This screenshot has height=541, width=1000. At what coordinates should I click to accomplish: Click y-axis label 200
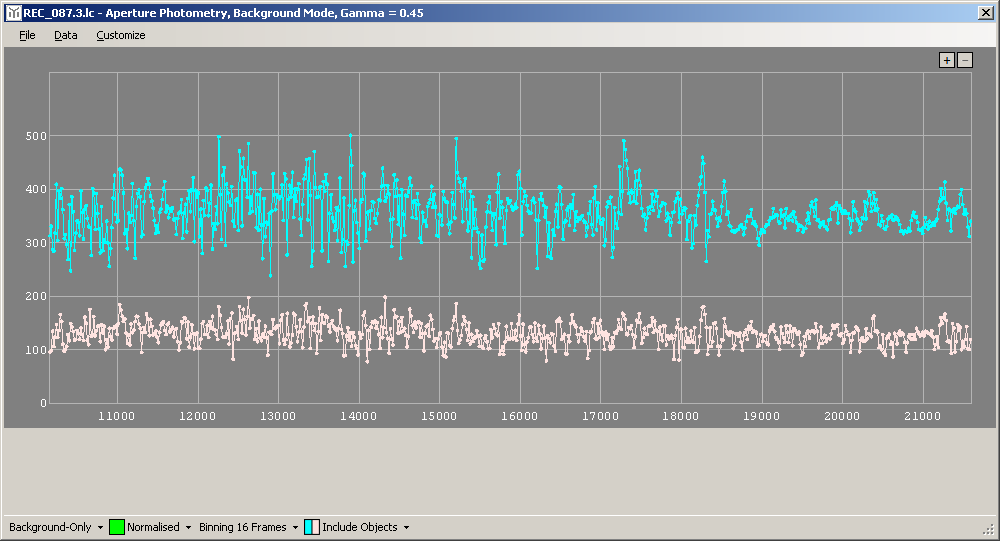click(x=36, y=296)
